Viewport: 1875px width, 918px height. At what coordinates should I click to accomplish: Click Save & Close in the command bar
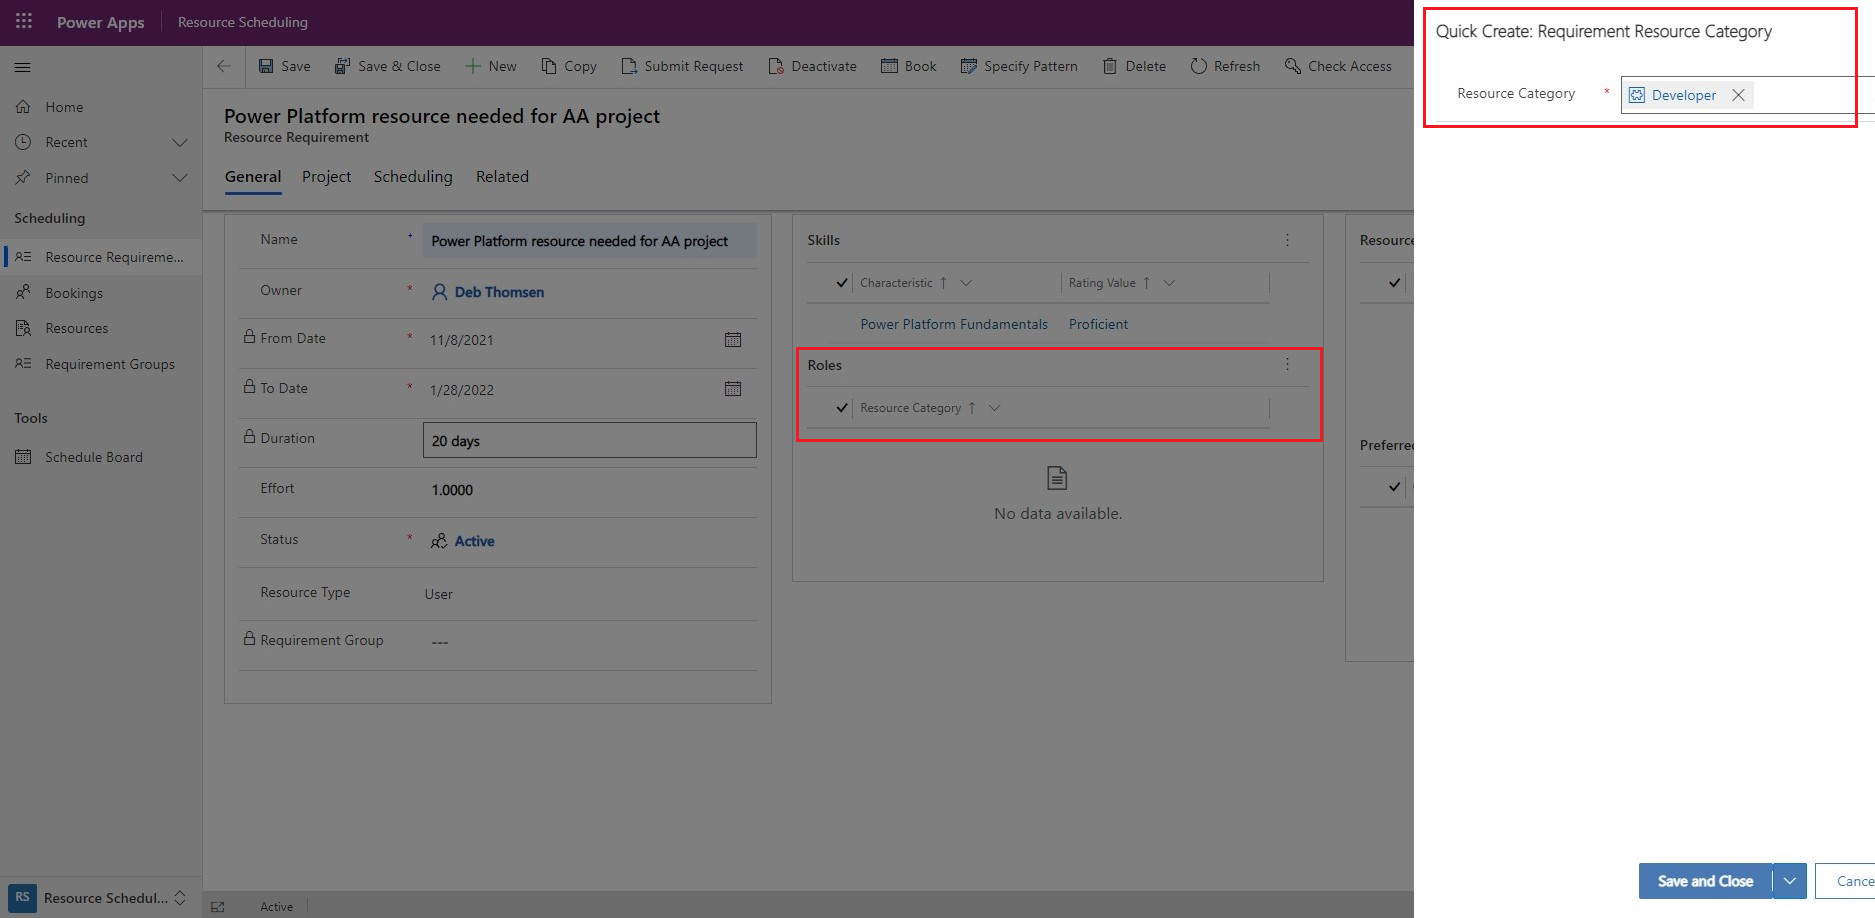[x=388, y=66]
